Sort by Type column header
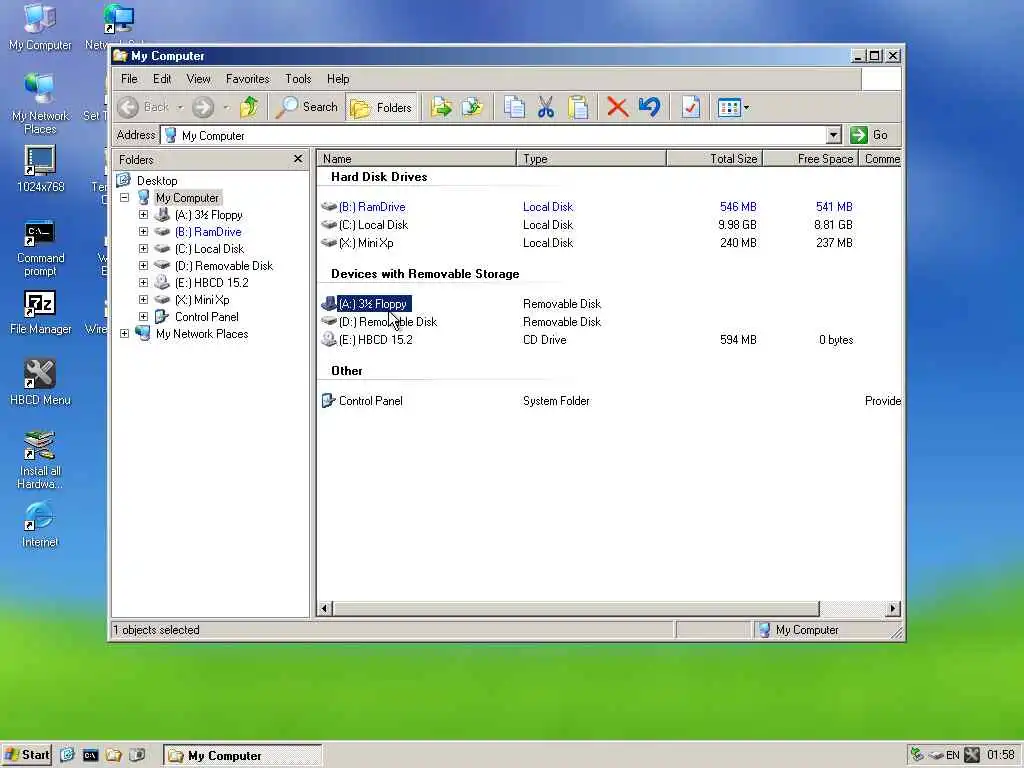The height and width of the screenshot is (768, 1024). tap(592, 159)
